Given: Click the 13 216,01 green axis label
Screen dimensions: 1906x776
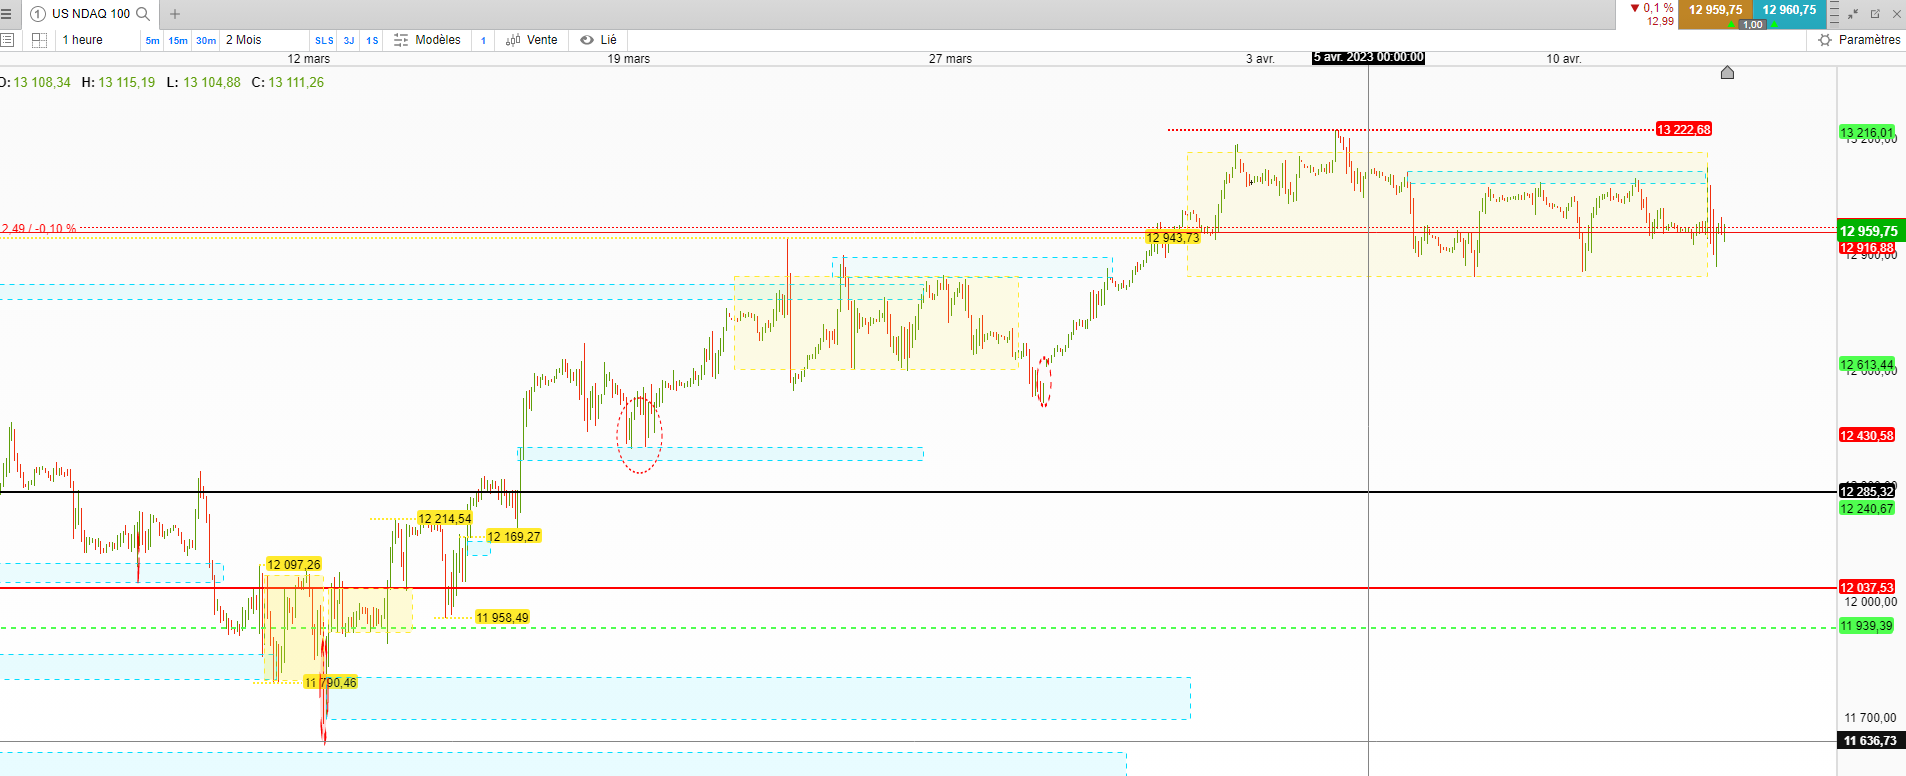Looking at the screenshot, I should pos(1867,133).
